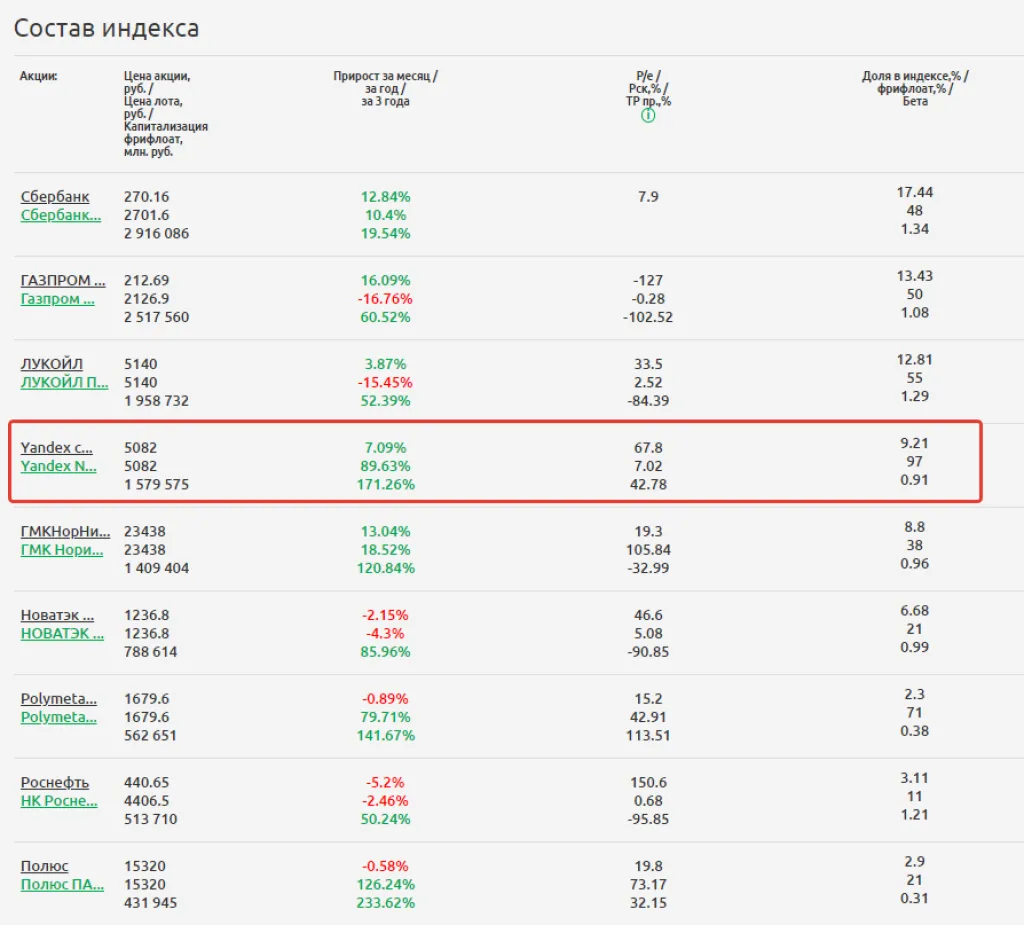Screen dimensions: 1024x925
Task: Open the green НОВАТЭК company link
Action: 62,633
